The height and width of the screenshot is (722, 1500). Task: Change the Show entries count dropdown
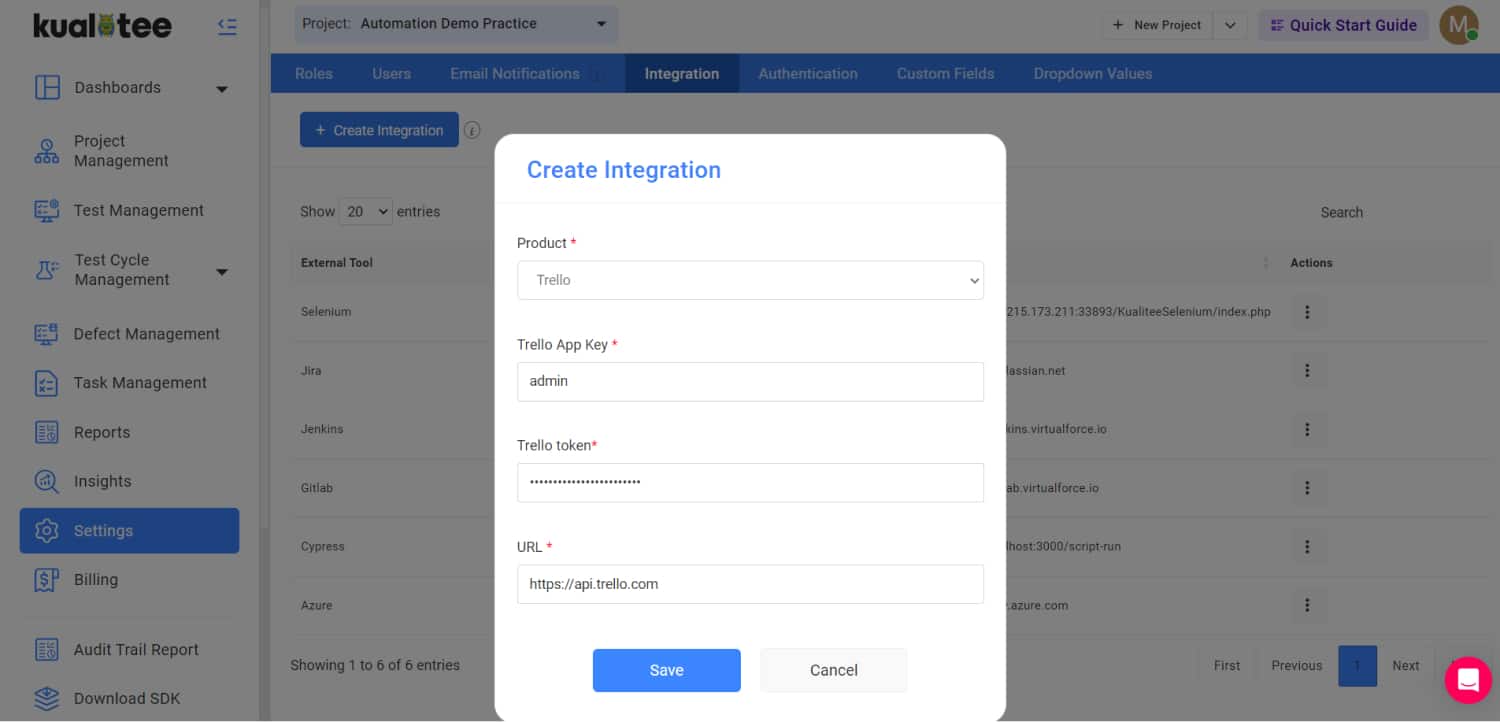click(x=366, y=212)
